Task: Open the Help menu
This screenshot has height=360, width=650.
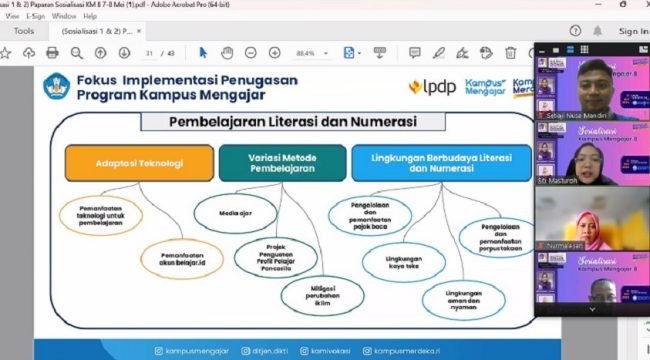Action: 90,16
